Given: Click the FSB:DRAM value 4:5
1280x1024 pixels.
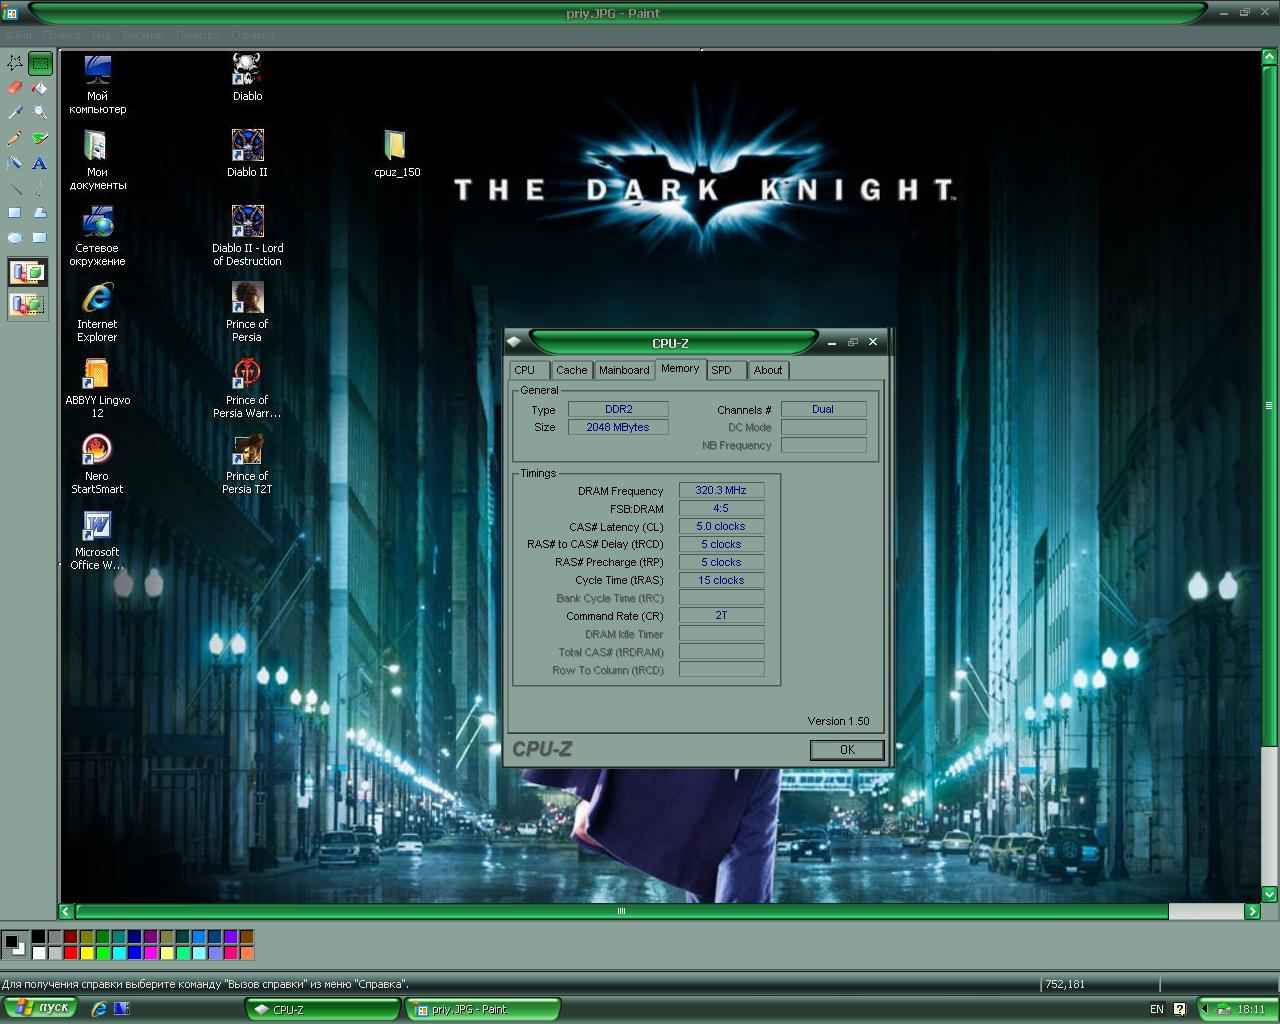Looking at the screenshot, I should coord(721,508).
